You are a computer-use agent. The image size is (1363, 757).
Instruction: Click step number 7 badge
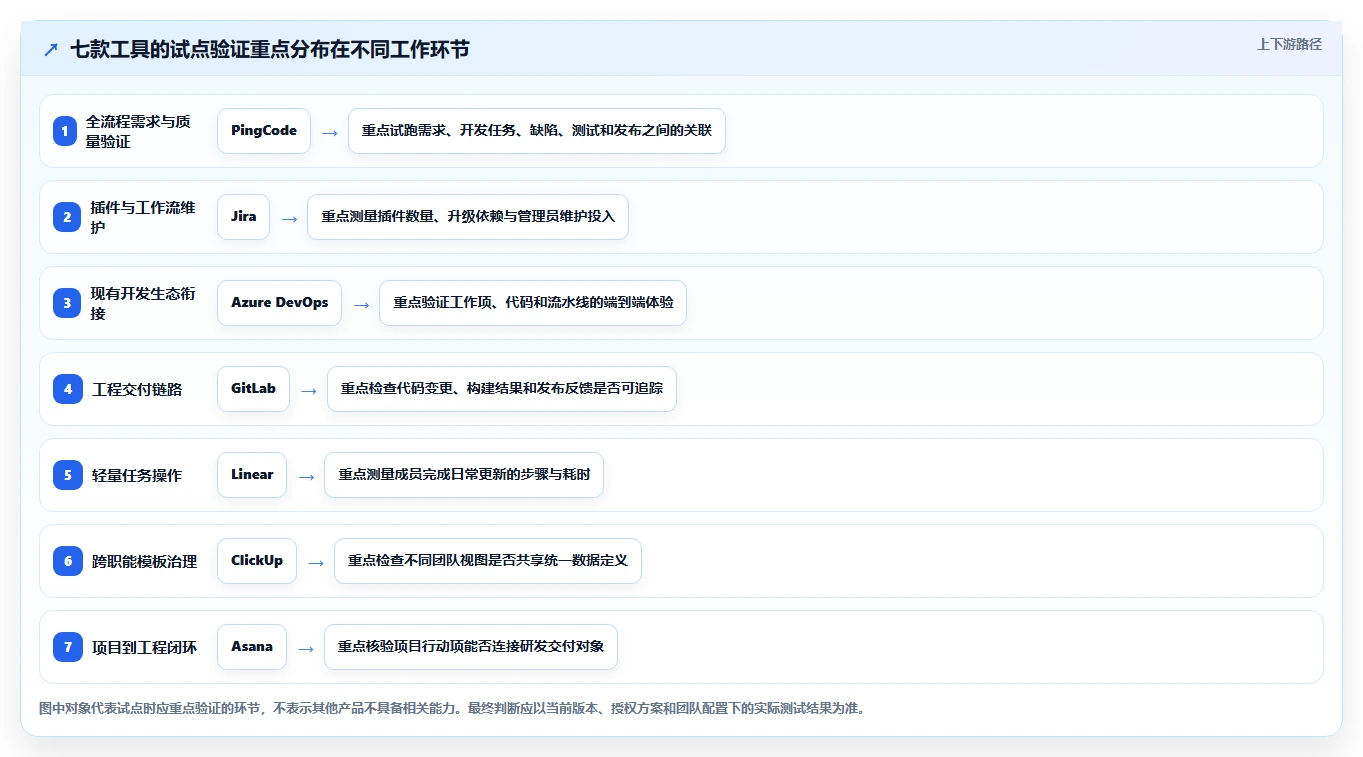[x=68, y=647]
